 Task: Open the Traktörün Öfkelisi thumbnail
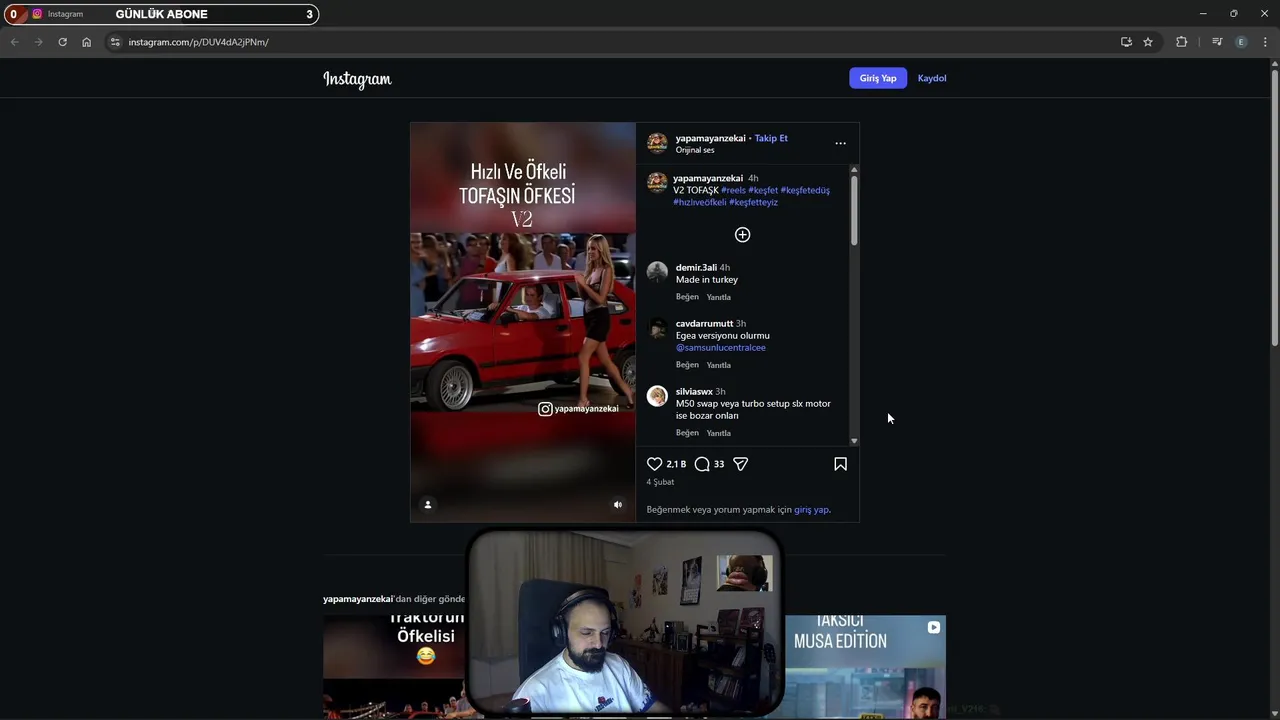pyautogui.click(x=396, y=667)
